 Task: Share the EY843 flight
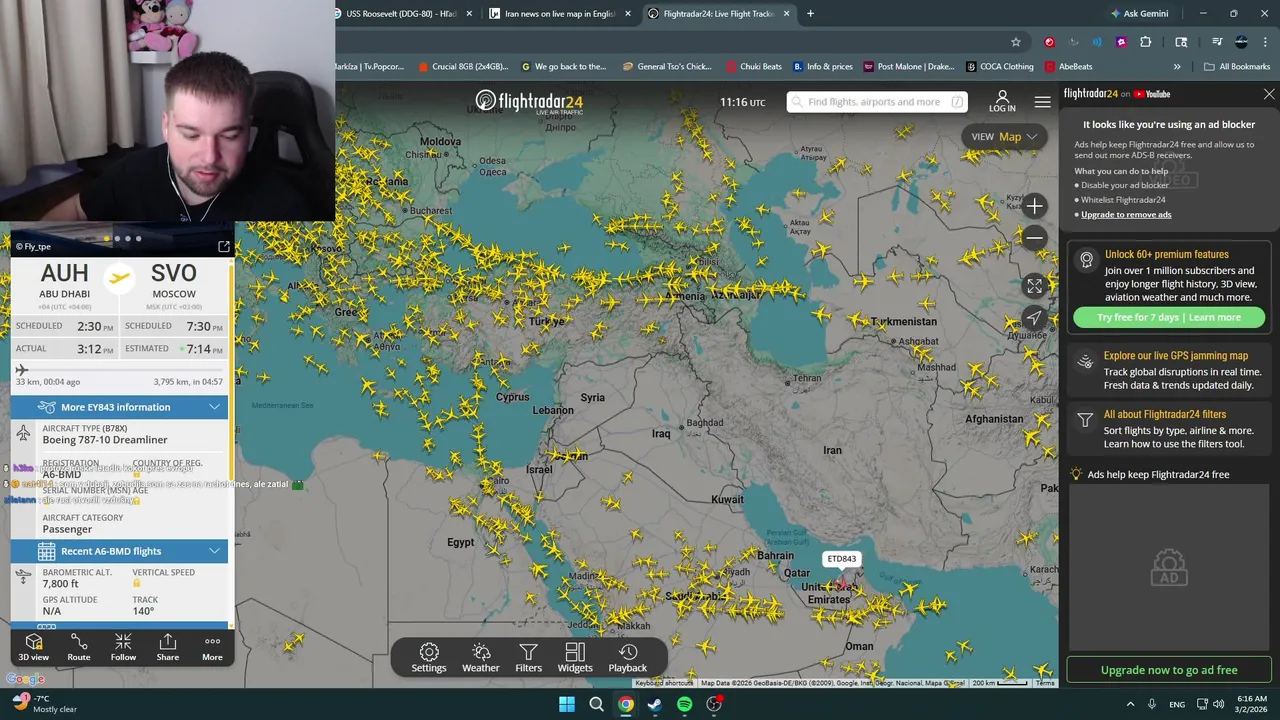(x=168, y=647)
